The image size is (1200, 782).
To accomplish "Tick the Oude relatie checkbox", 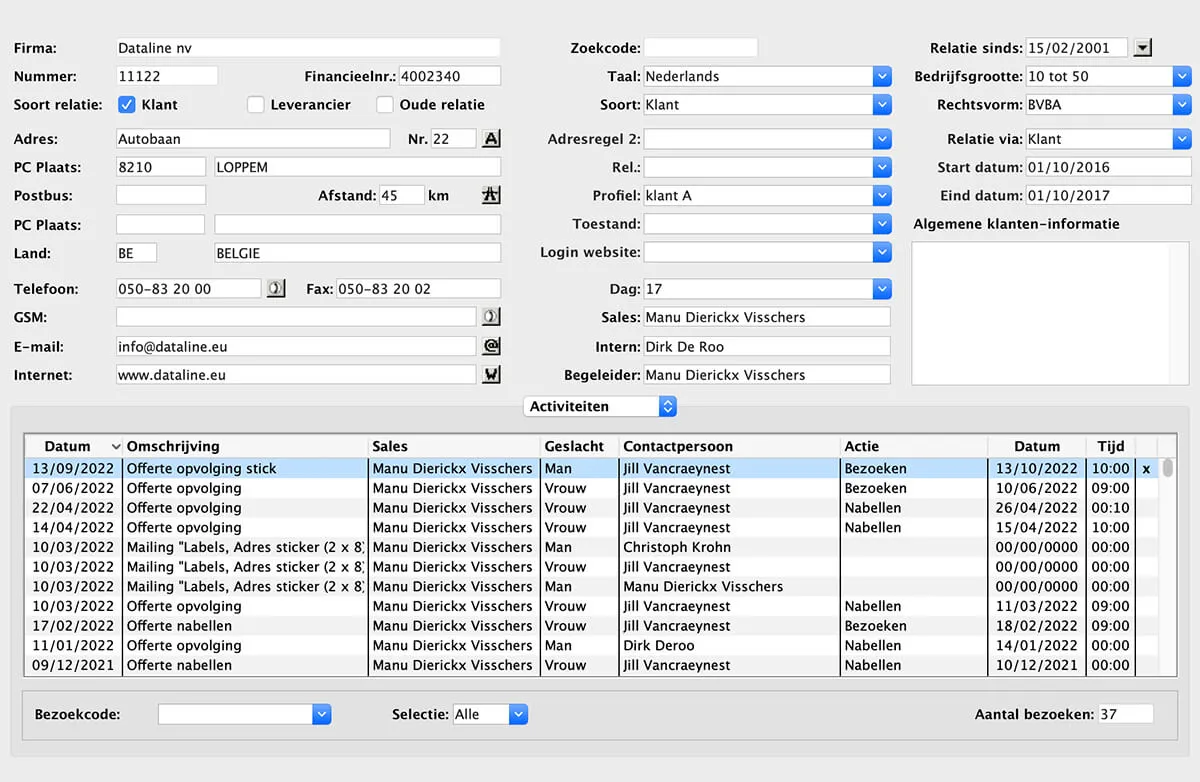I will [x=385, y=104].
